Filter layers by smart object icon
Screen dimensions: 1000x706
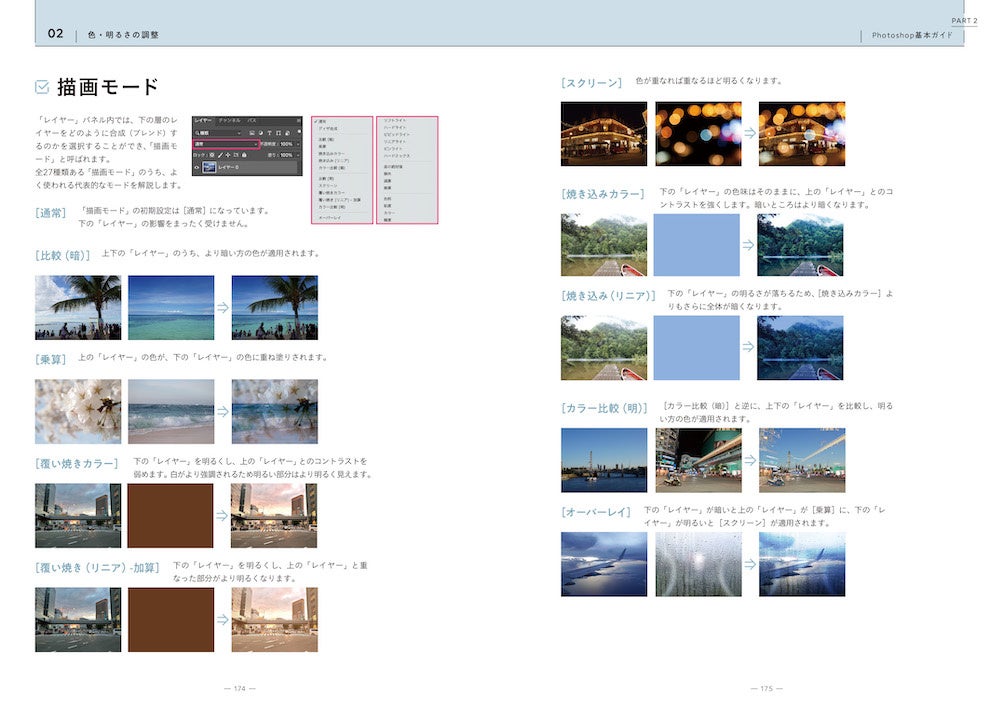pyautogui.click(x=288, y=133)
